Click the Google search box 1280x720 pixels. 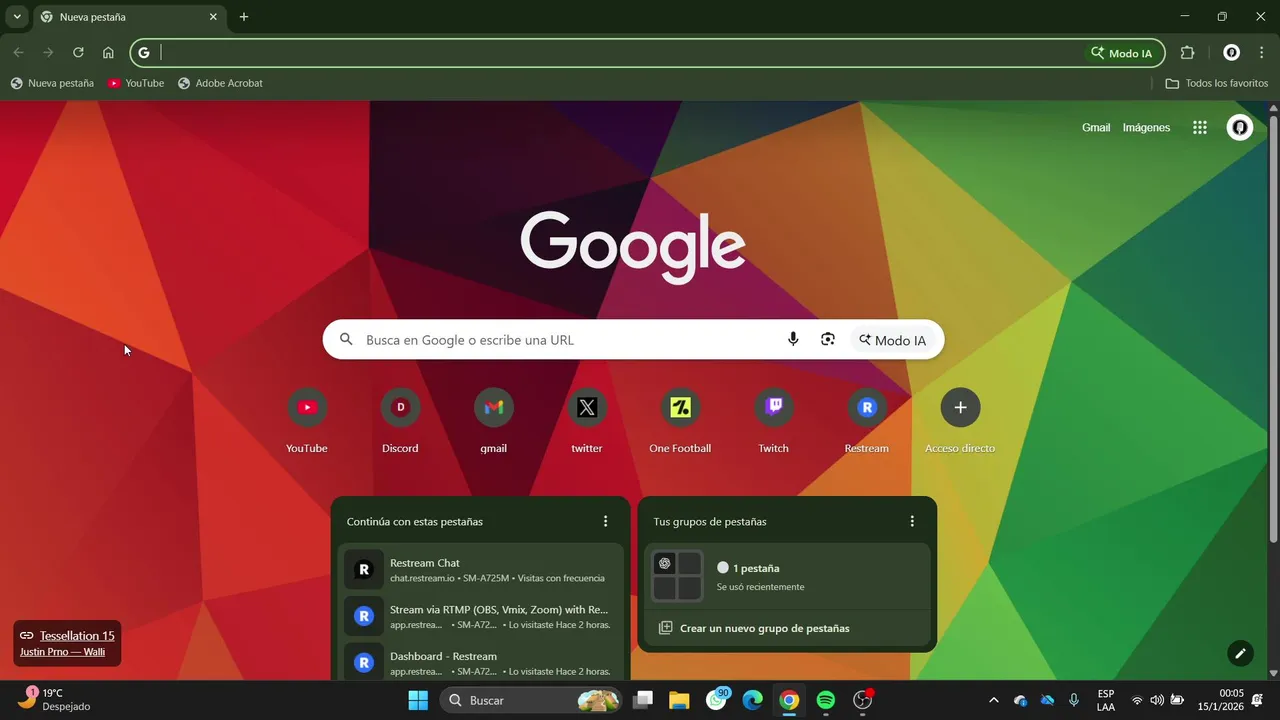[633, 340]
